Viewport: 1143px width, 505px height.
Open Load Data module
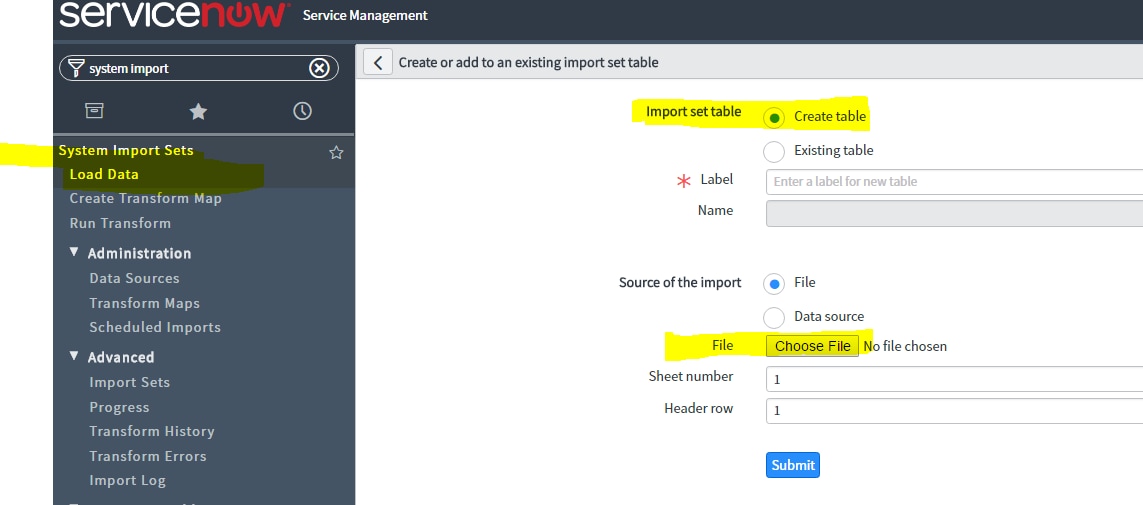point(104,174)
